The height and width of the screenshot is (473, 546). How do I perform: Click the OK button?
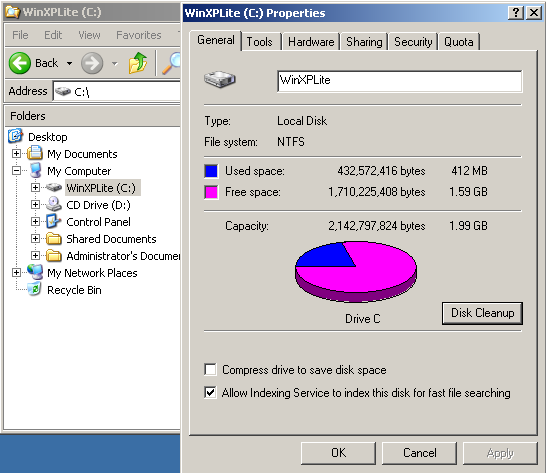(338, 453)
